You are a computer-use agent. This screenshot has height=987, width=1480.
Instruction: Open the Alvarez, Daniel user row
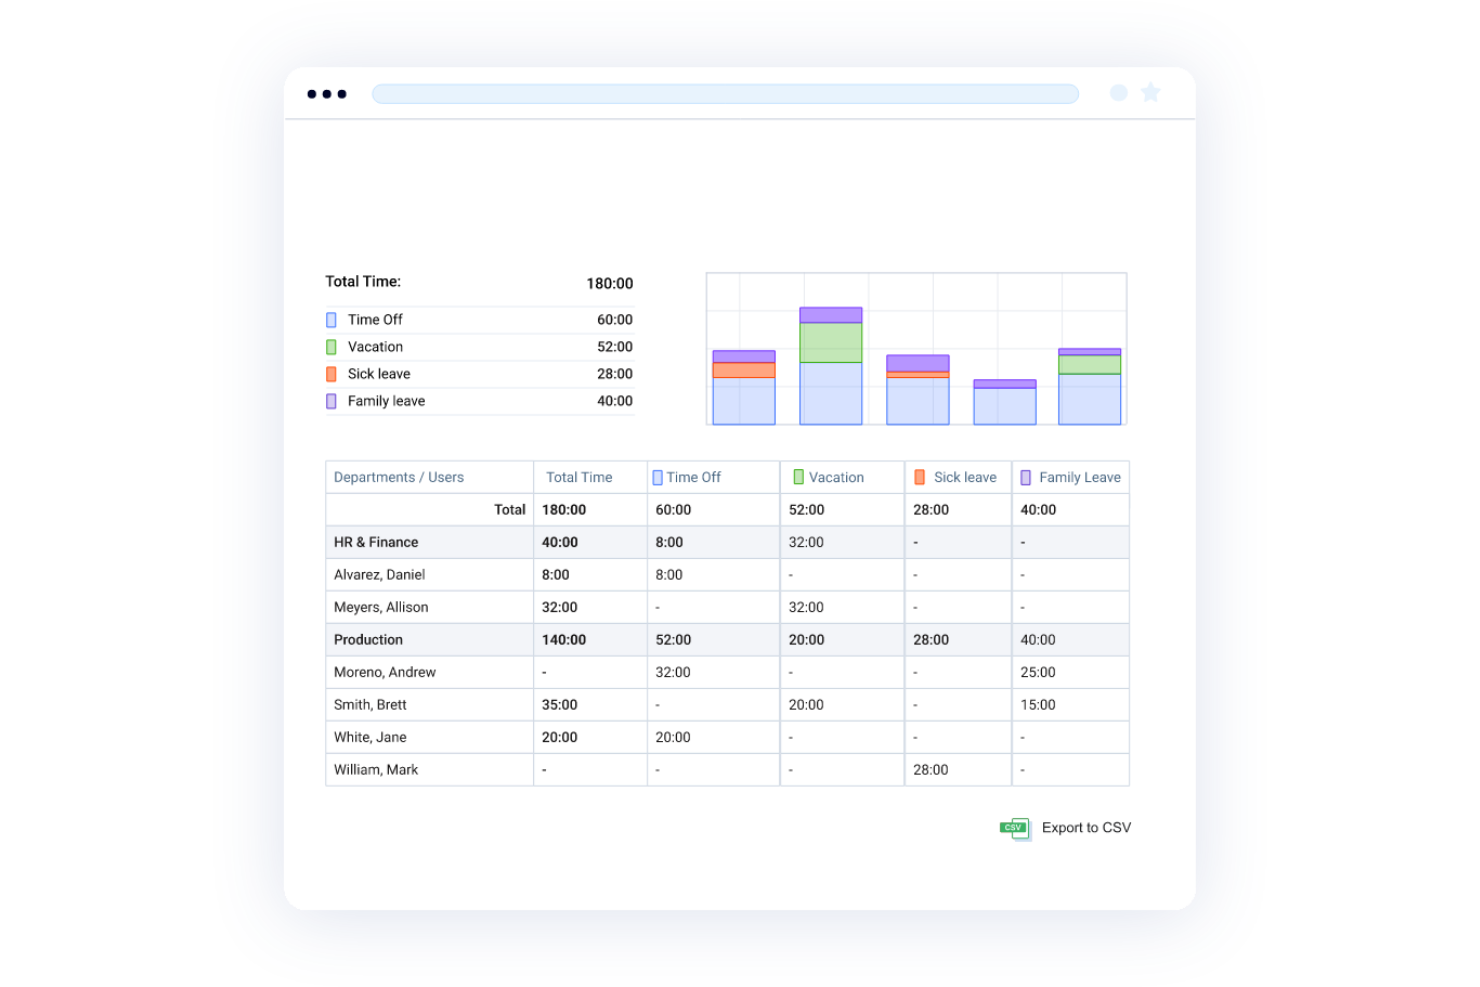[727, 575]
